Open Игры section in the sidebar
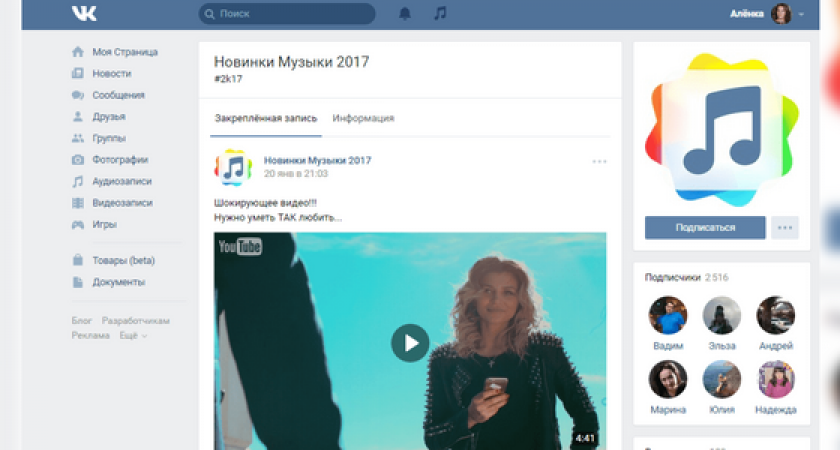 click(104, 225)
